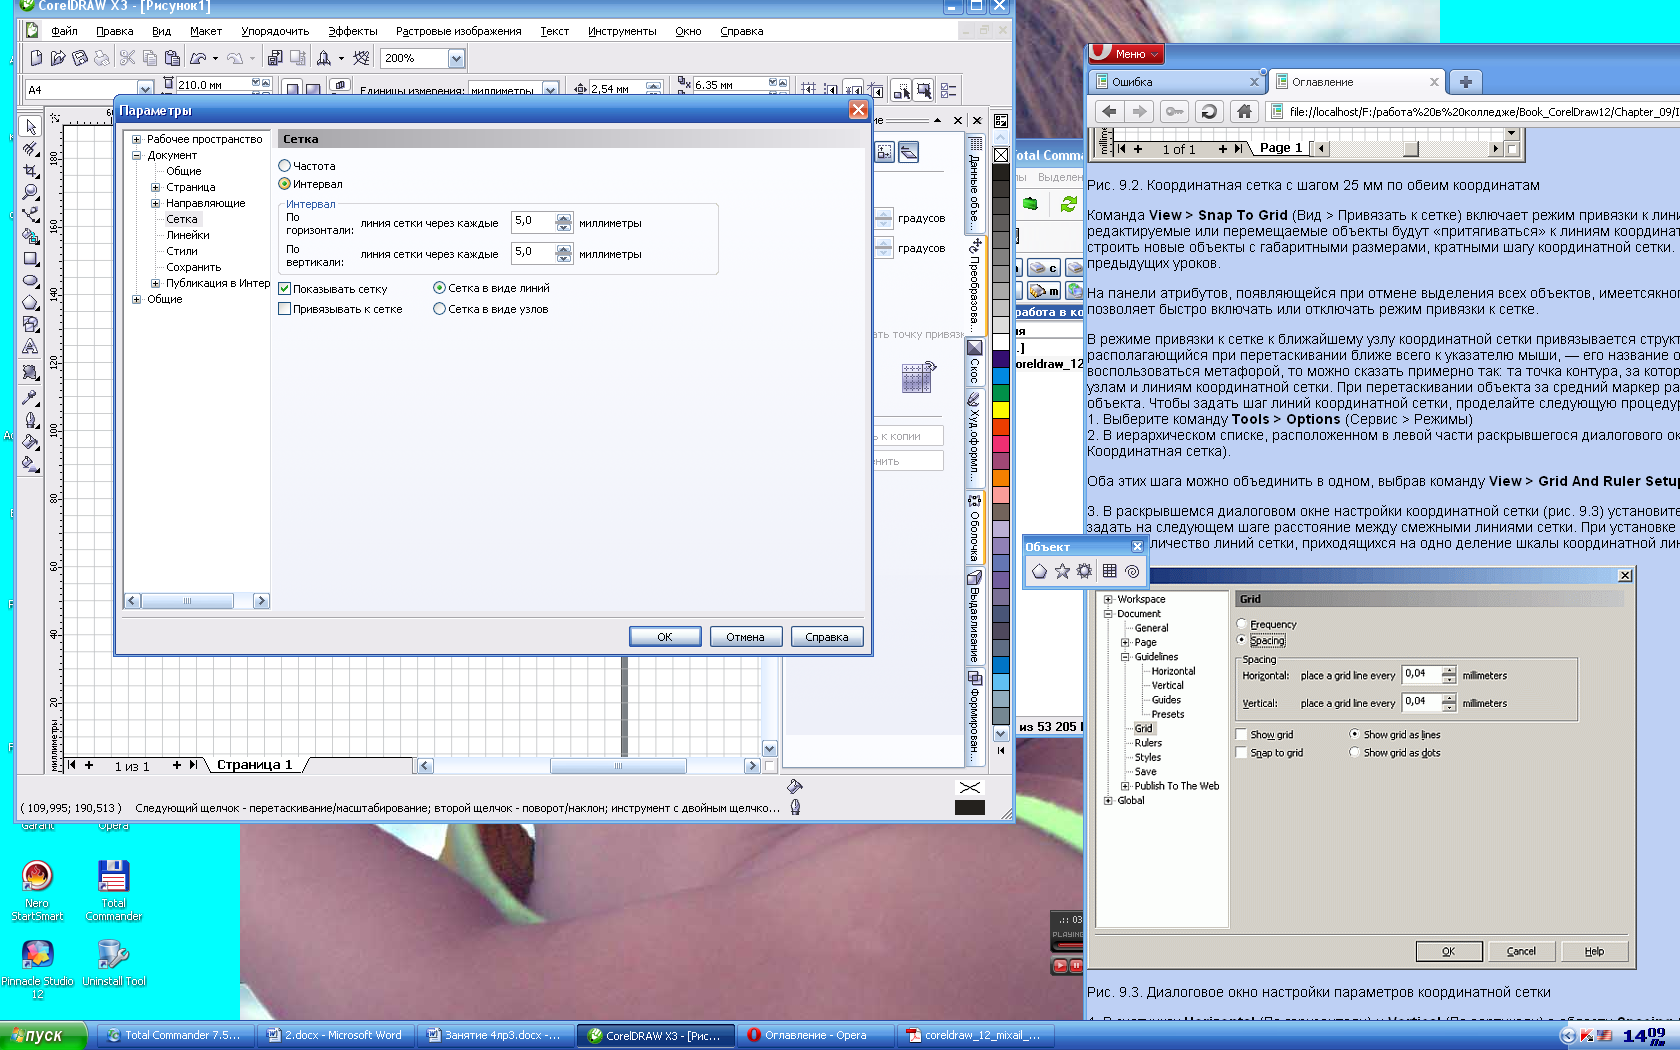Select the Crop tool in the toolbox
Viewport: 1680px width, 1050px height.
[30, 170]
